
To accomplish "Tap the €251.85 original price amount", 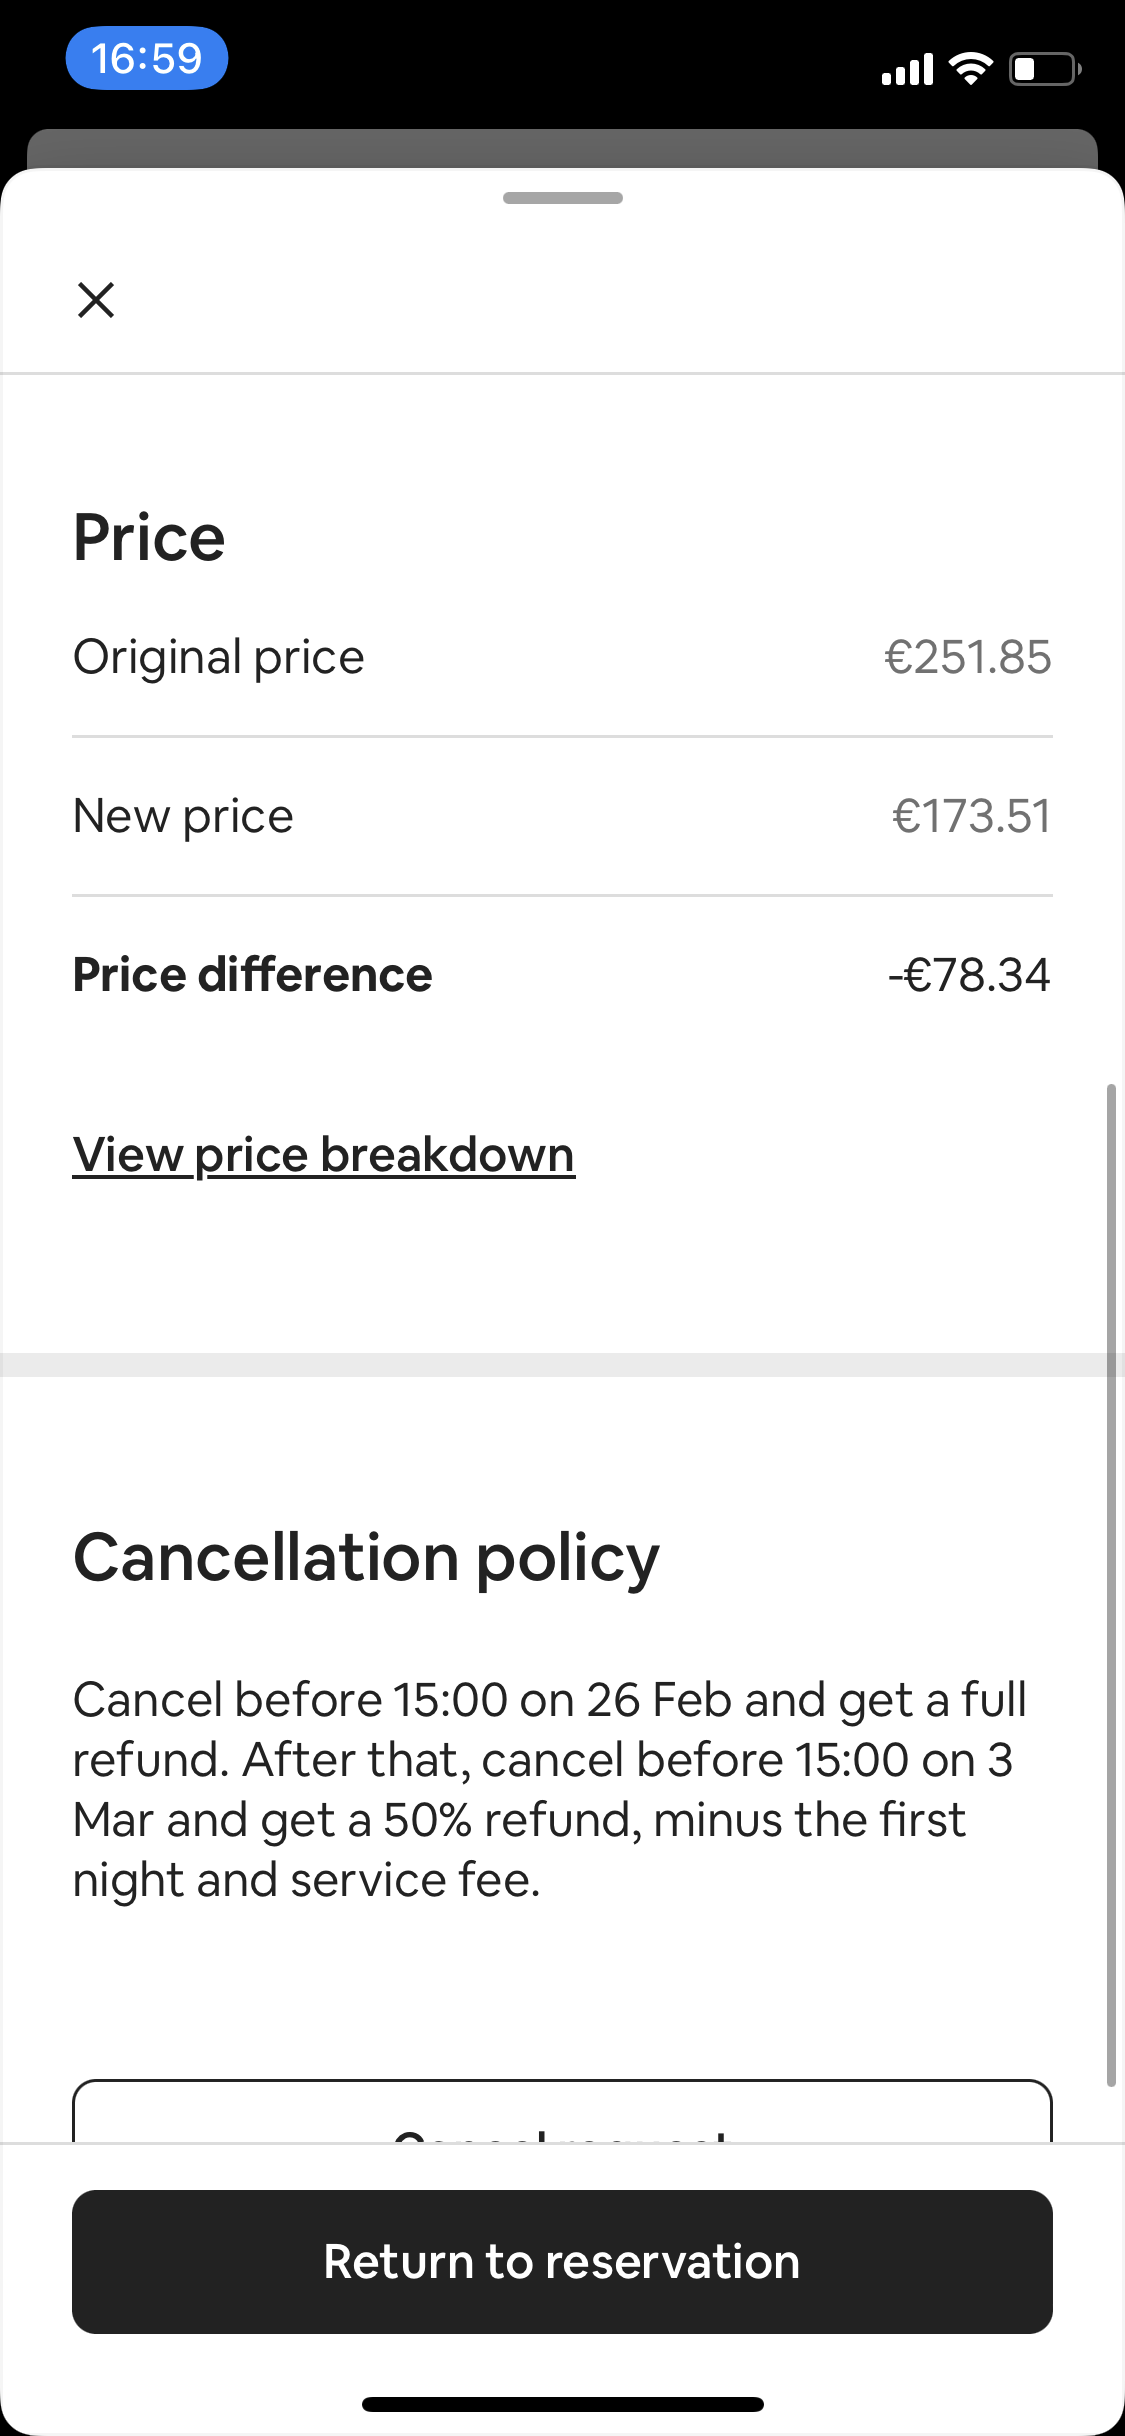I will pyautogui.click(x=968, y=657).
